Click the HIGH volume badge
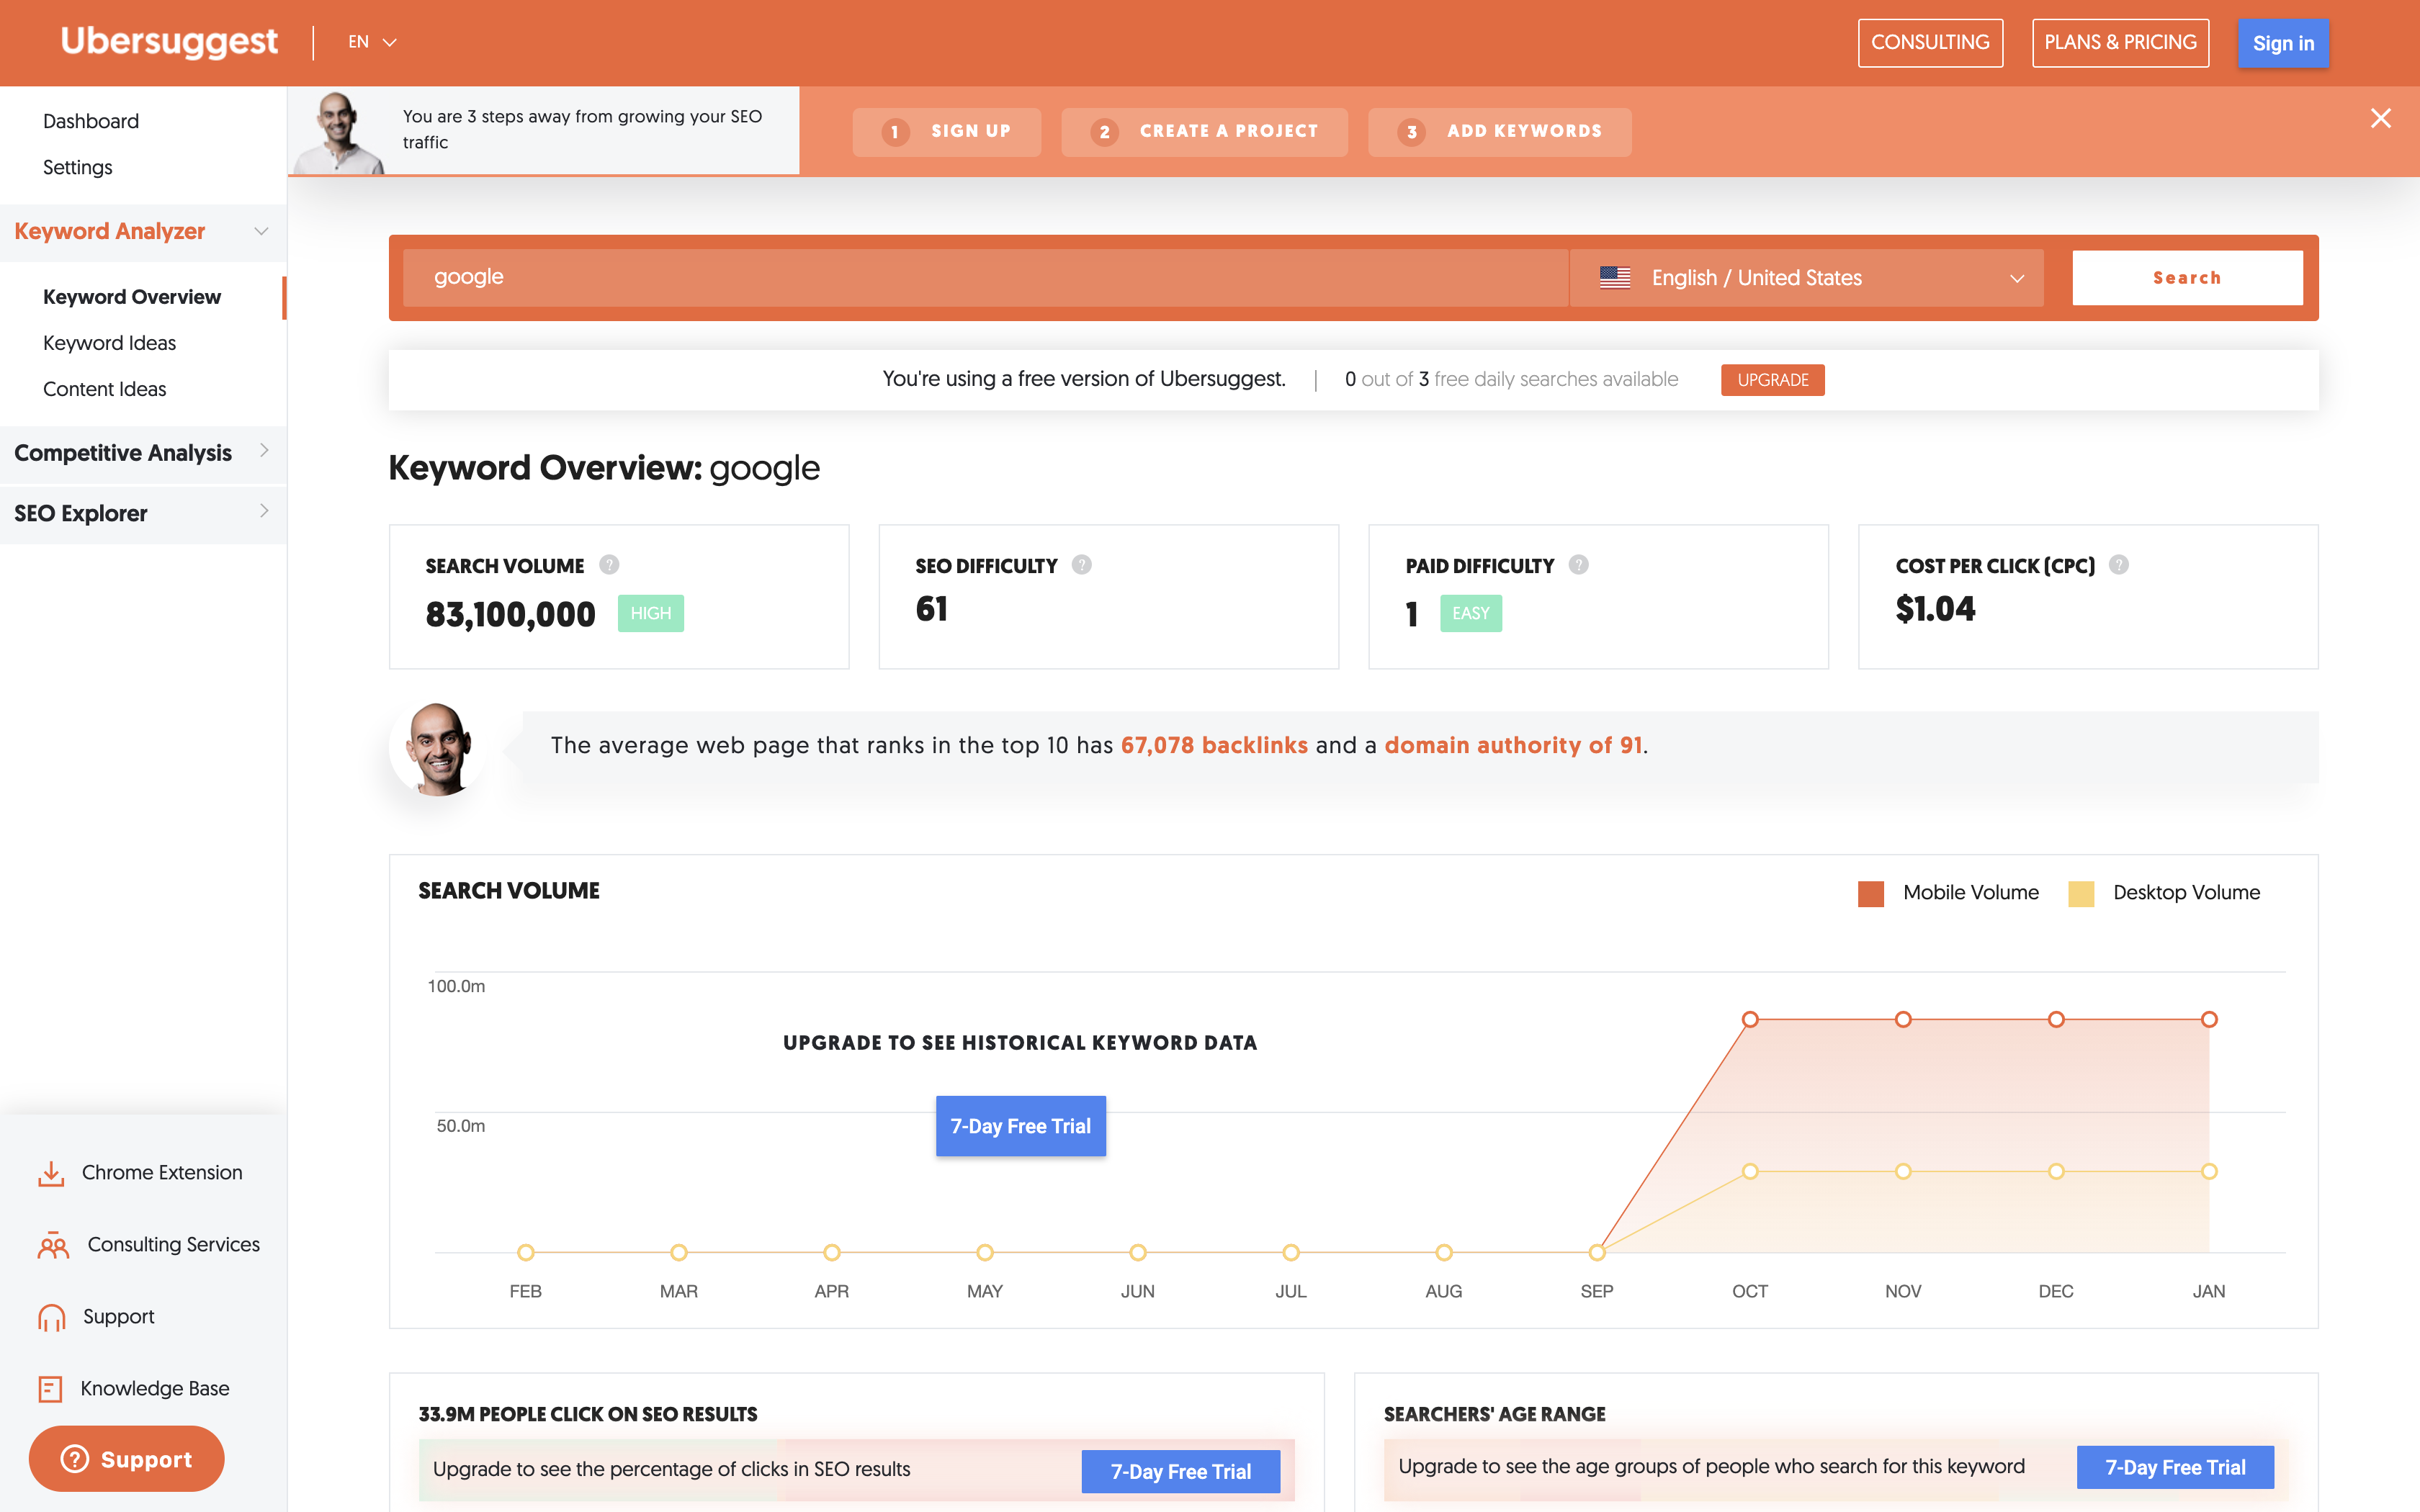Viewport: 2420px width, 1512px height. (x=650, y=613)
